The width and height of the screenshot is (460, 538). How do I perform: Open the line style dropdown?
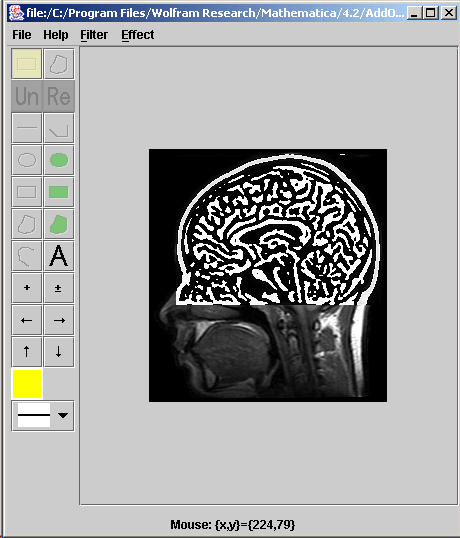pos(43,416)
